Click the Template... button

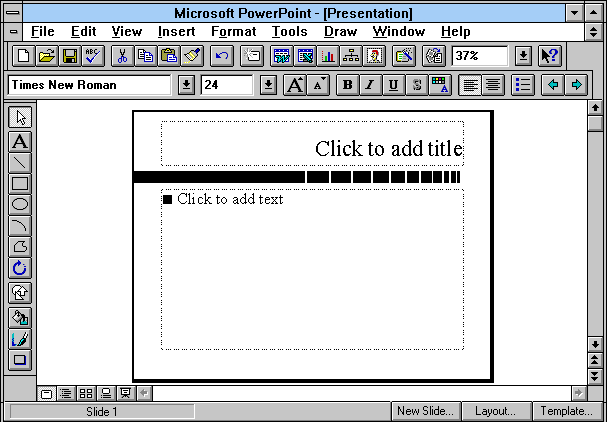pos(568,411)
